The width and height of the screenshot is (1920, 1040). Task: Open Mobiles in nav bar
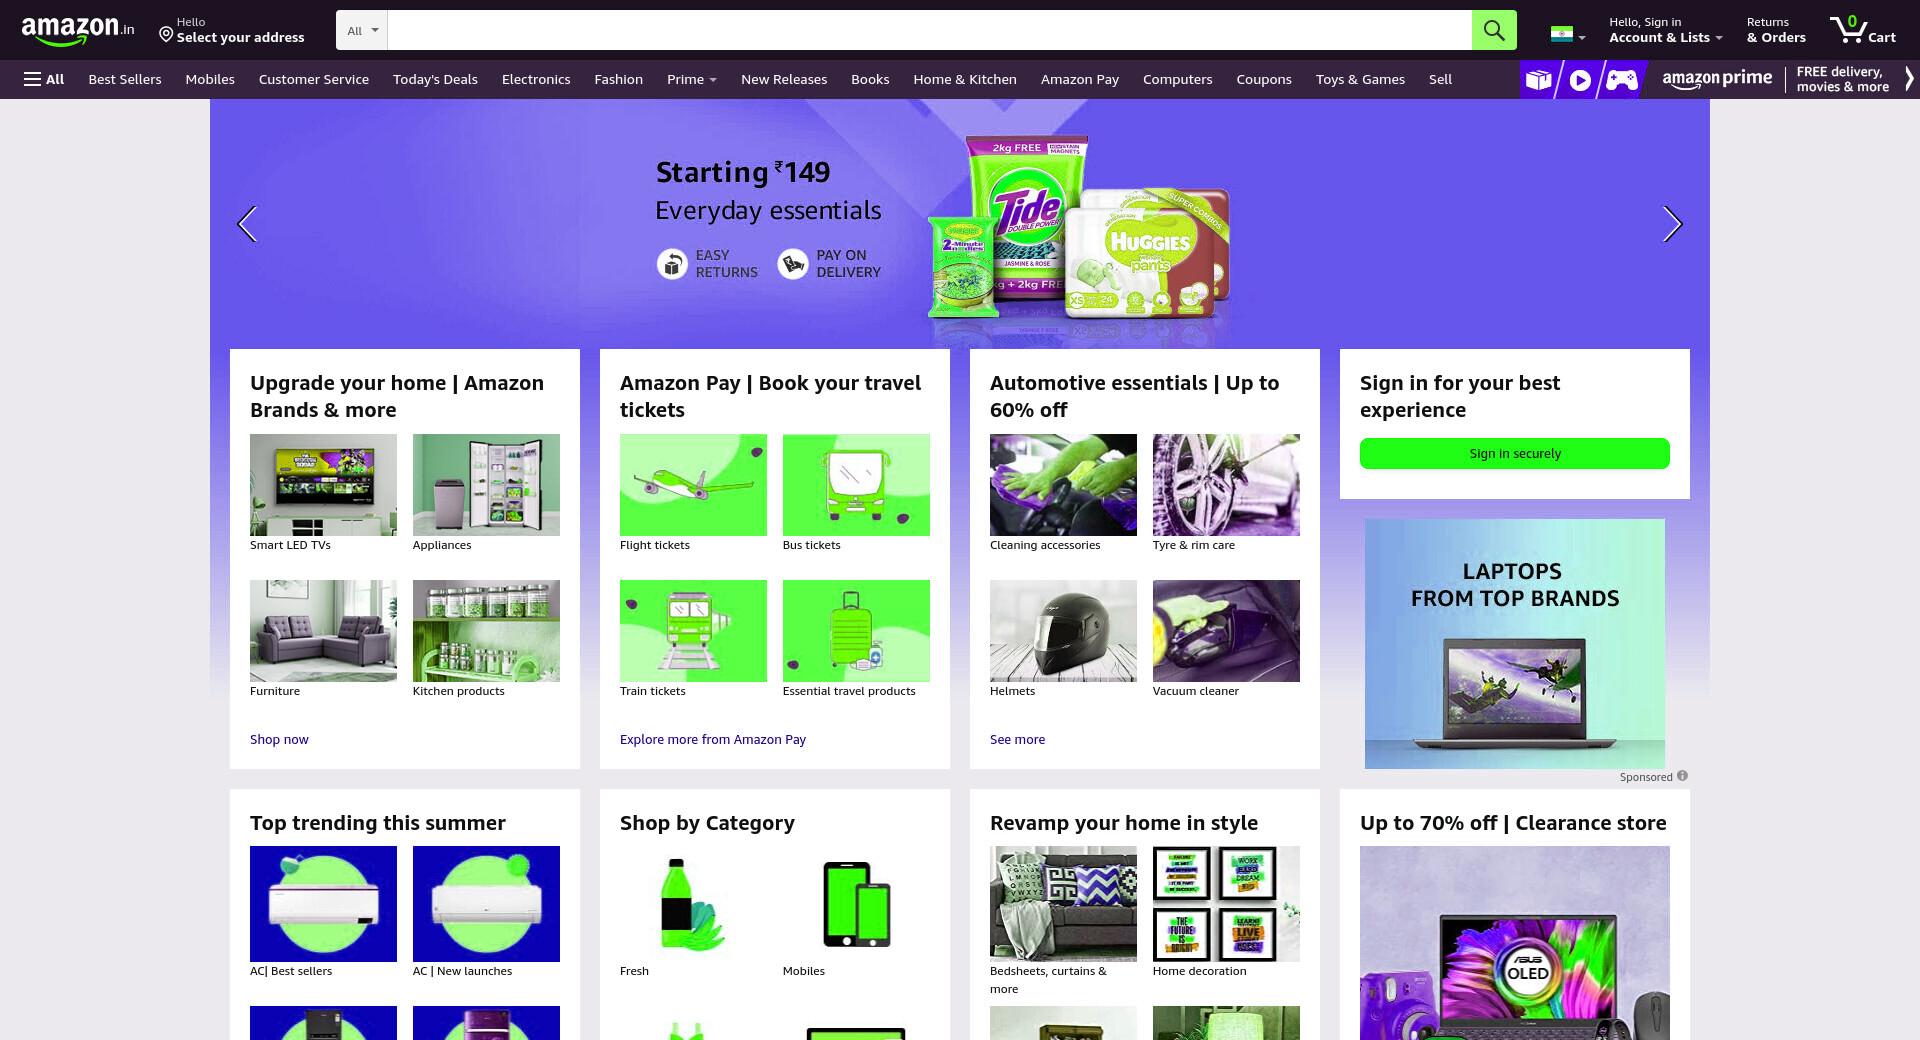[x=210, y=79]
